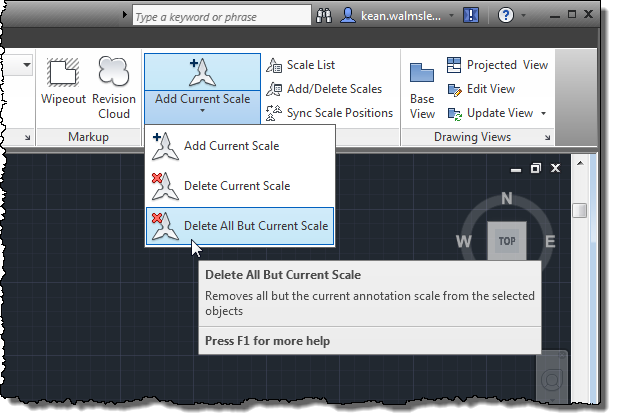Click the vertical scrollbar thumb
Screen dimensions: 617x420
[579, 210]
